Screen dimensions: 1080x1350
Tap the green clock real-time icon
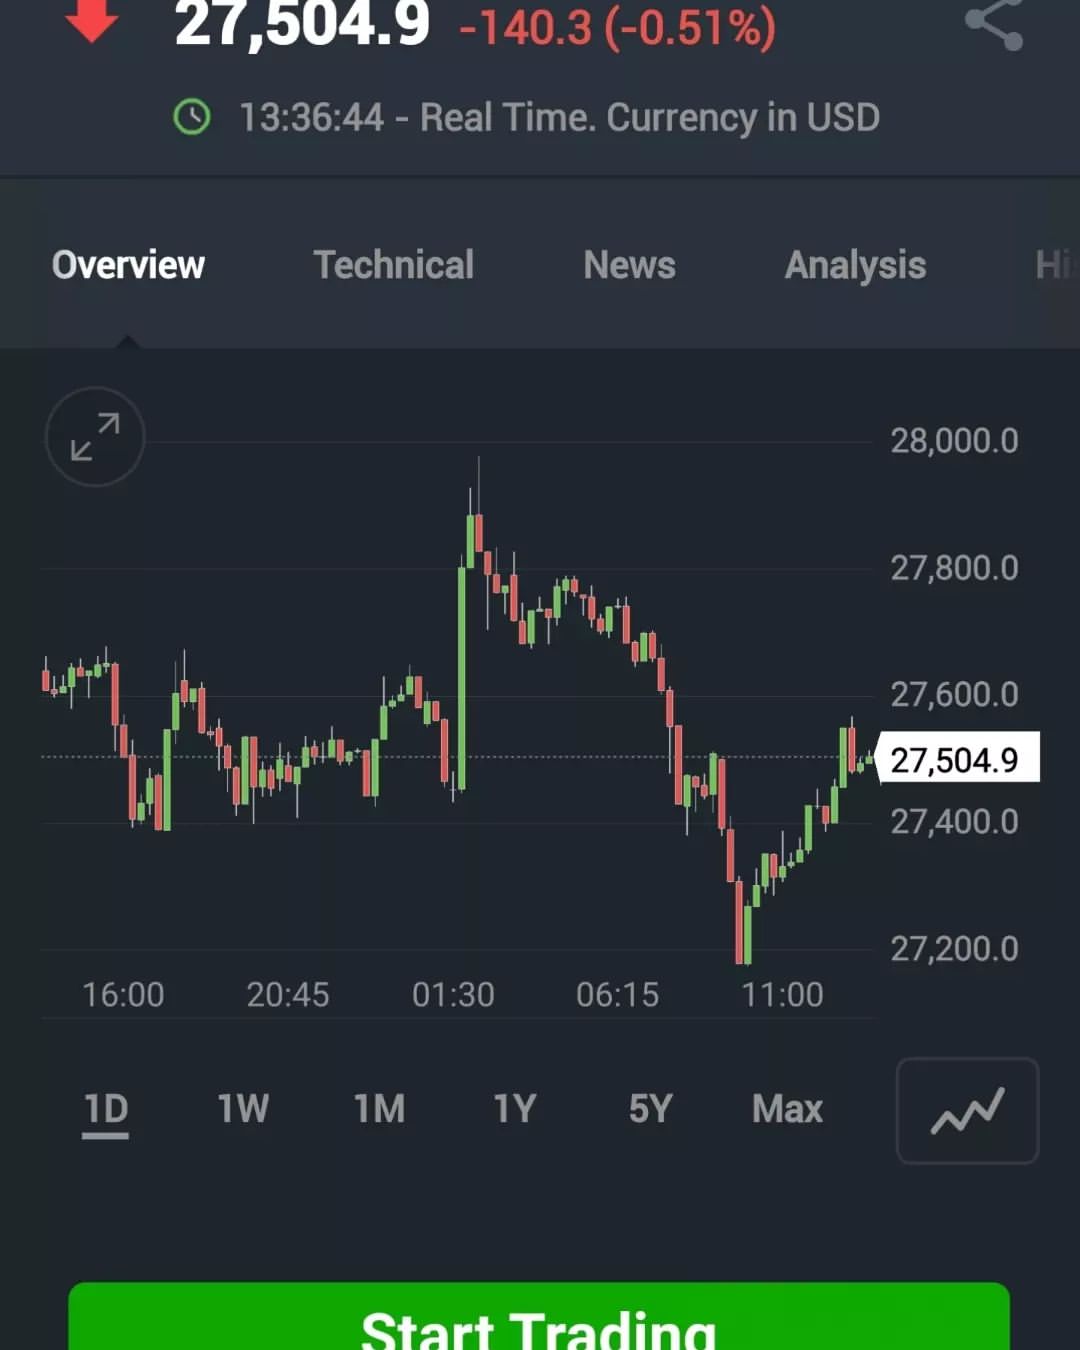192,117
